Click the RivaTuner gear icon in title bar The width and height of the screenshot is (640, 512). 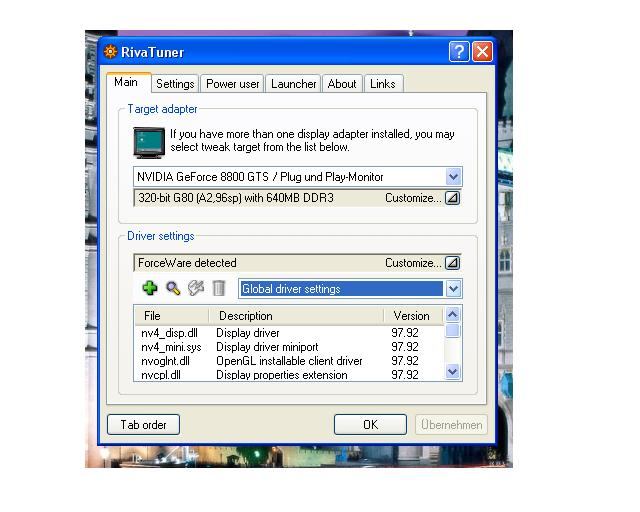click(x=110, y=52)
